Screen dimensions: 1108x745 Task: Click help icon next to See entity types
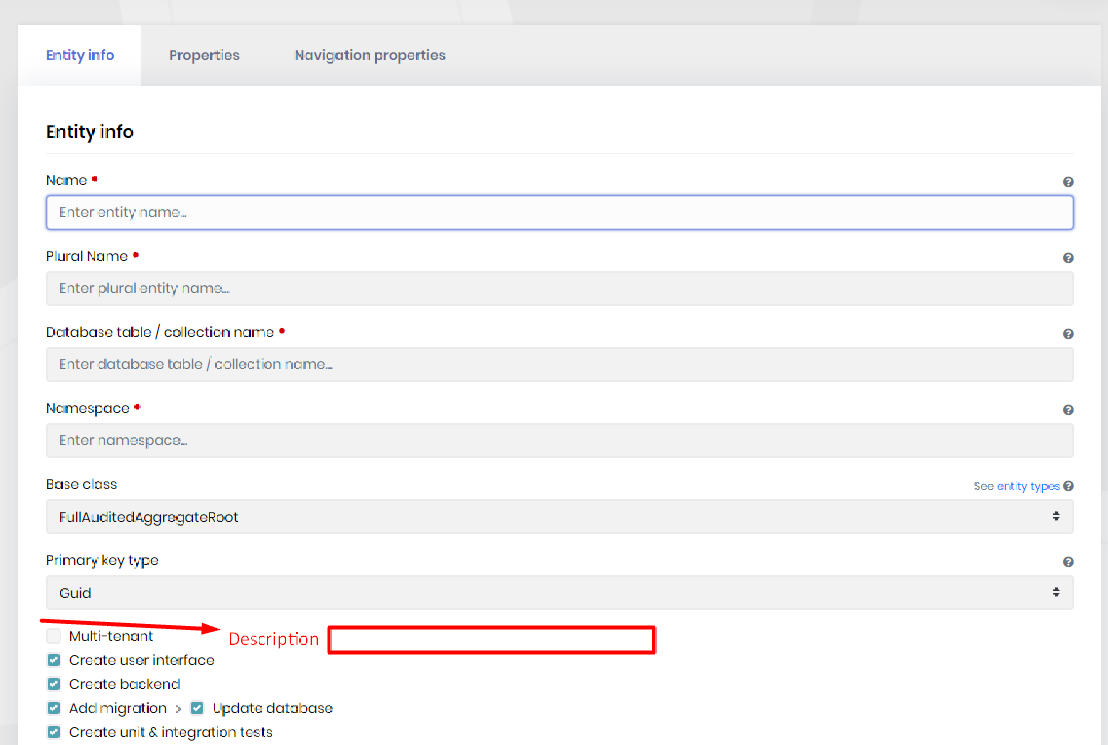point(1068,486)
